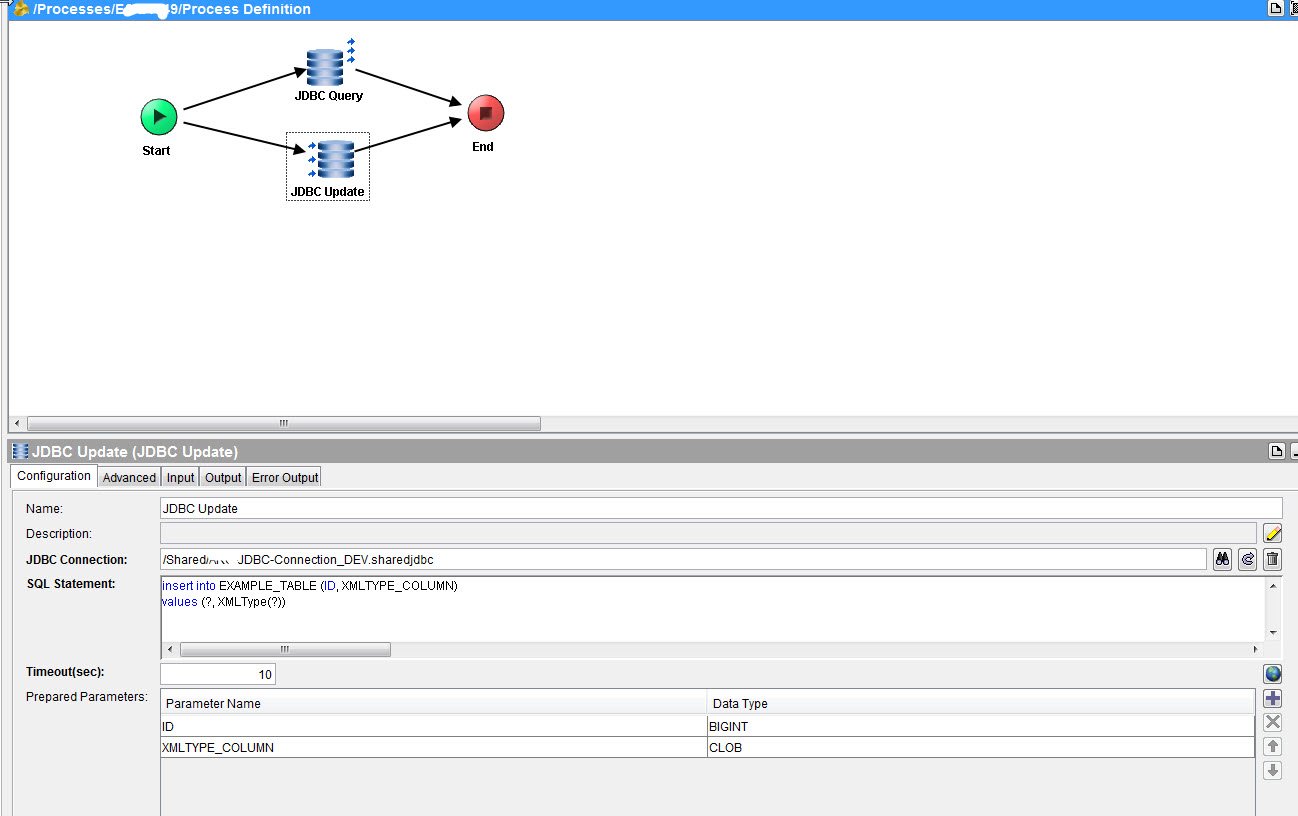Click the SQL statement horizontal scrollbar
This screenshot has height=816, width=1298.
click(285, 650)
